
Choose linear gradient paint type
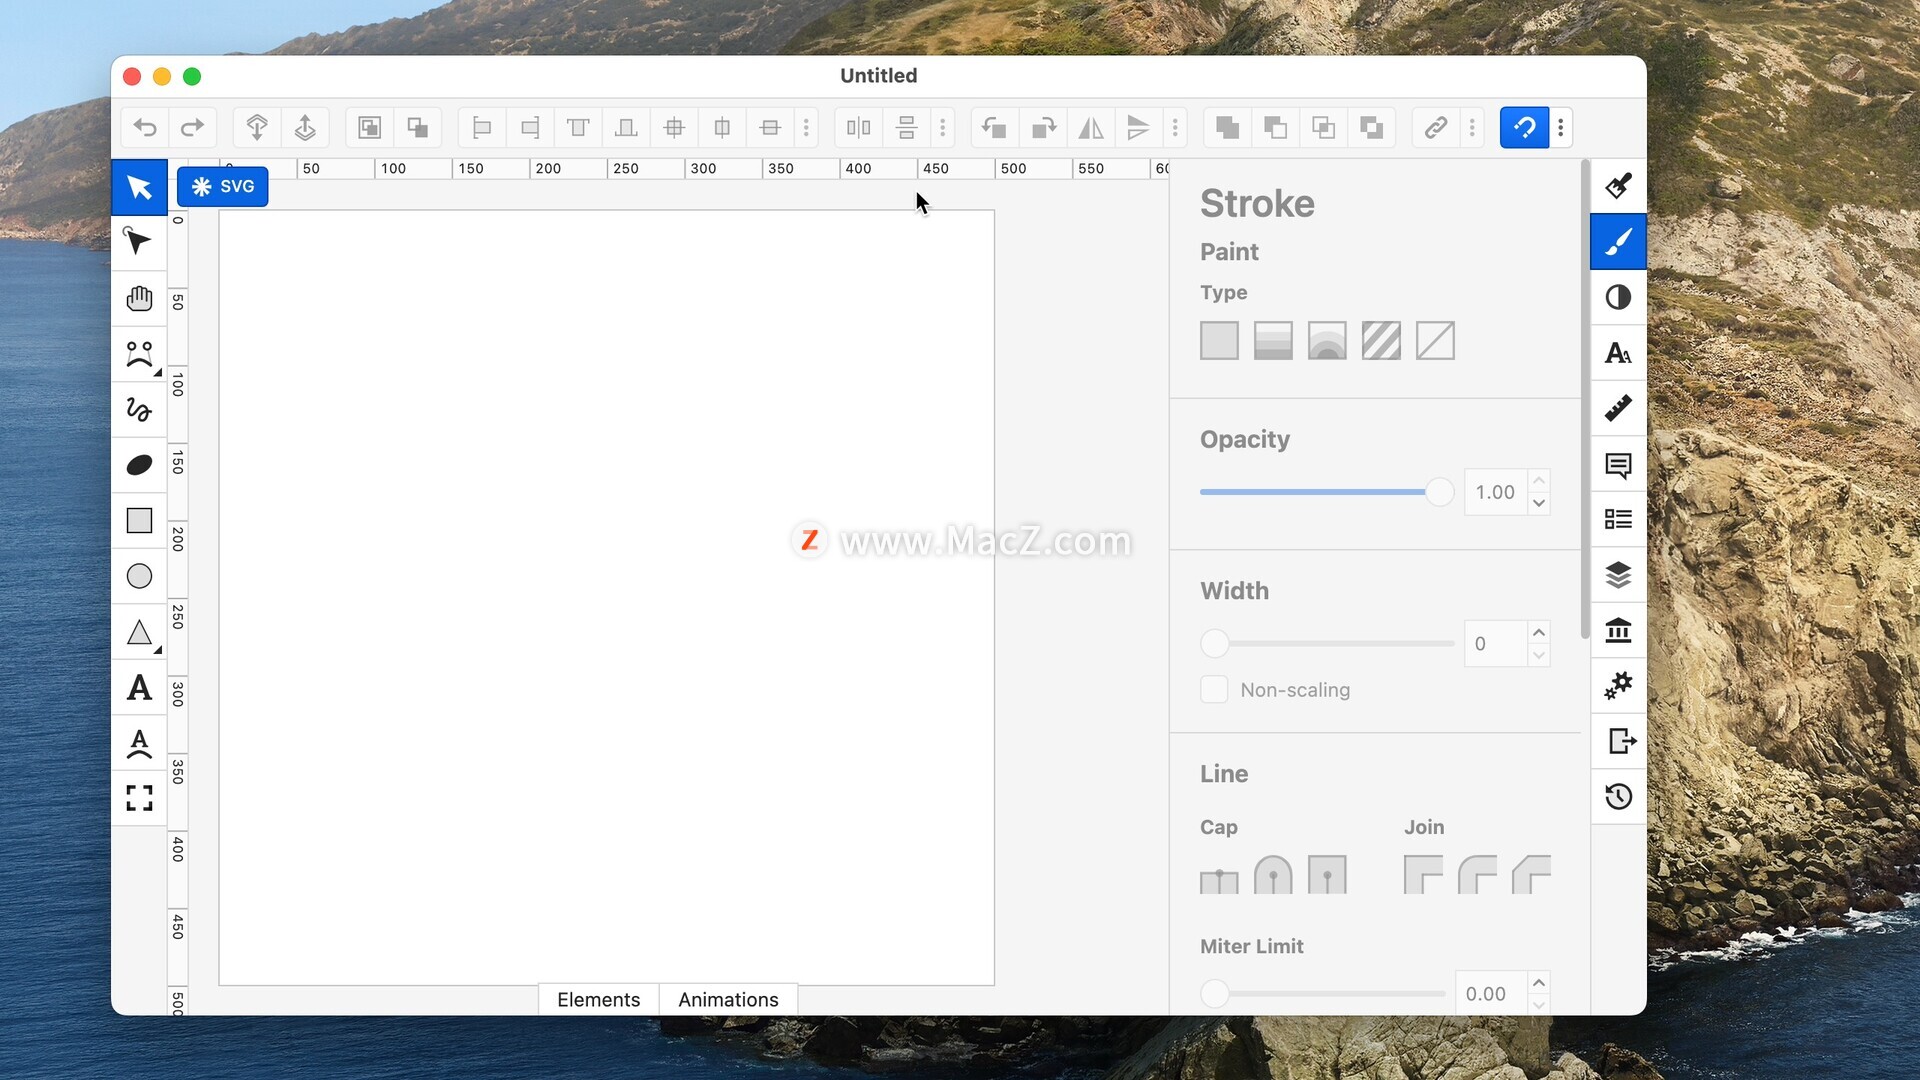pyautogui.click(x=1273, y=341)
